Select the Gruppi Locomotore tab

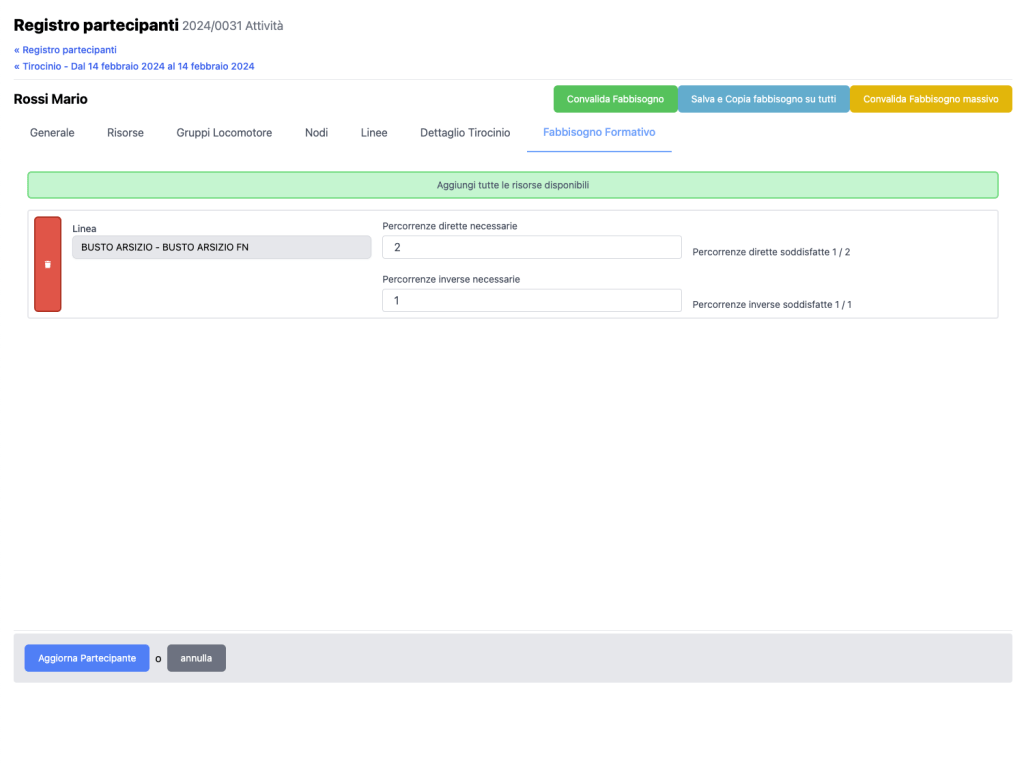tap(224, 133)
